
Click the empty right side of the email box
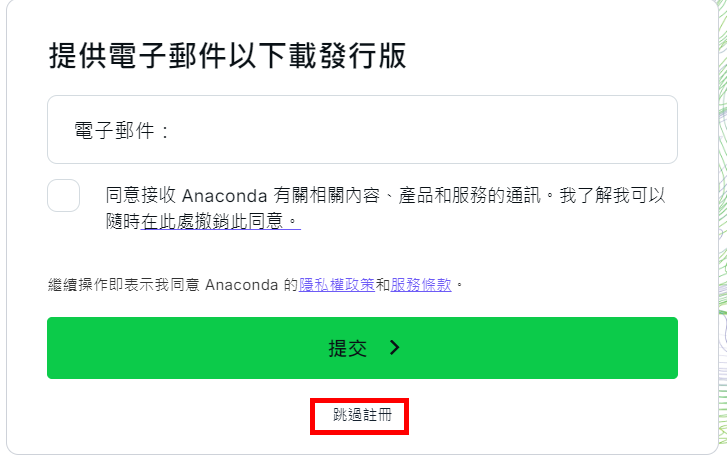(510, 130)
